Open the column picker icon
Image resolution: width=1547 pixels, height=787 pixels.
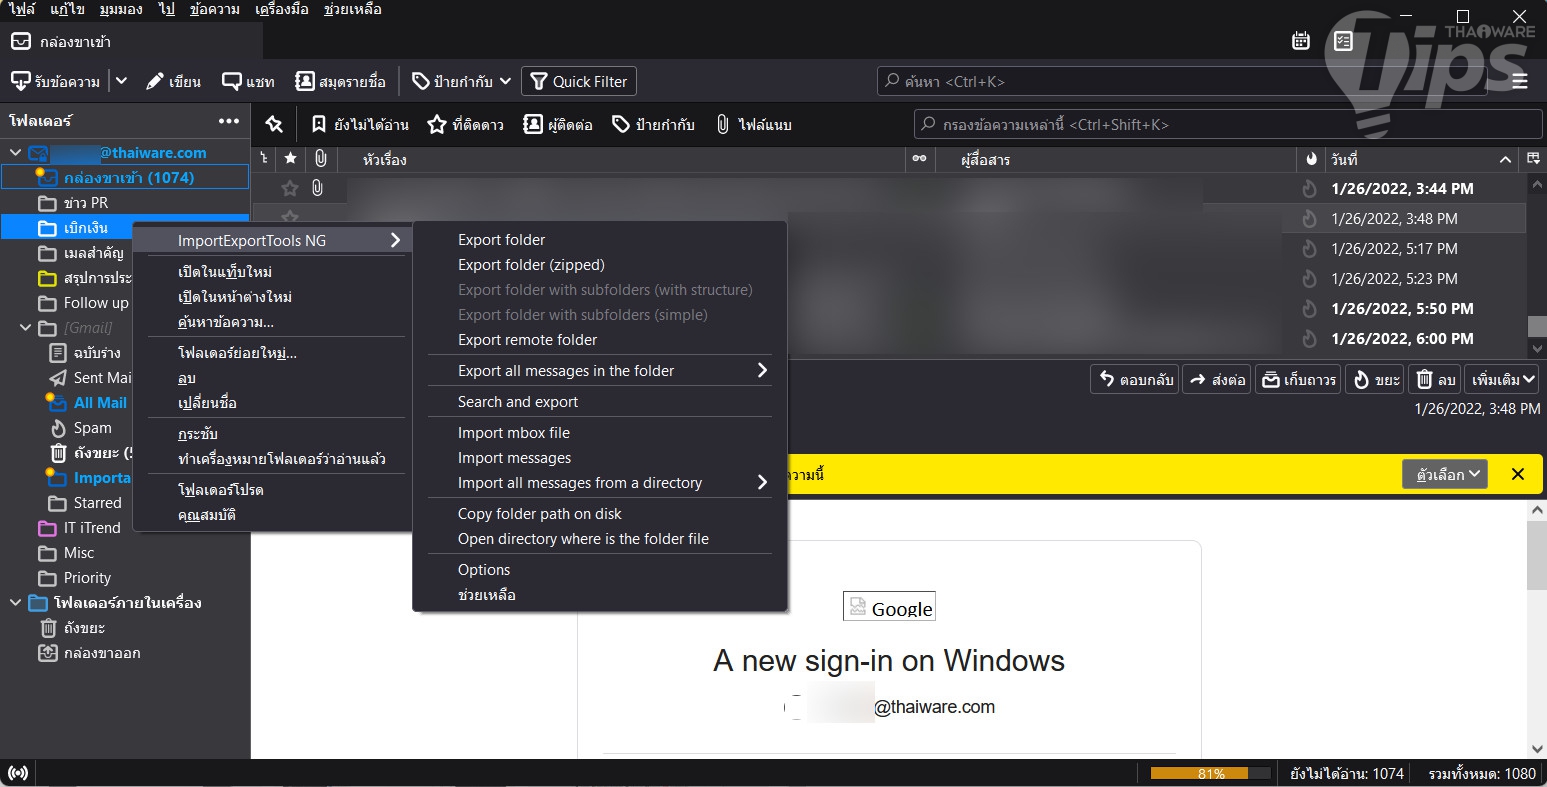[1533, 159]
